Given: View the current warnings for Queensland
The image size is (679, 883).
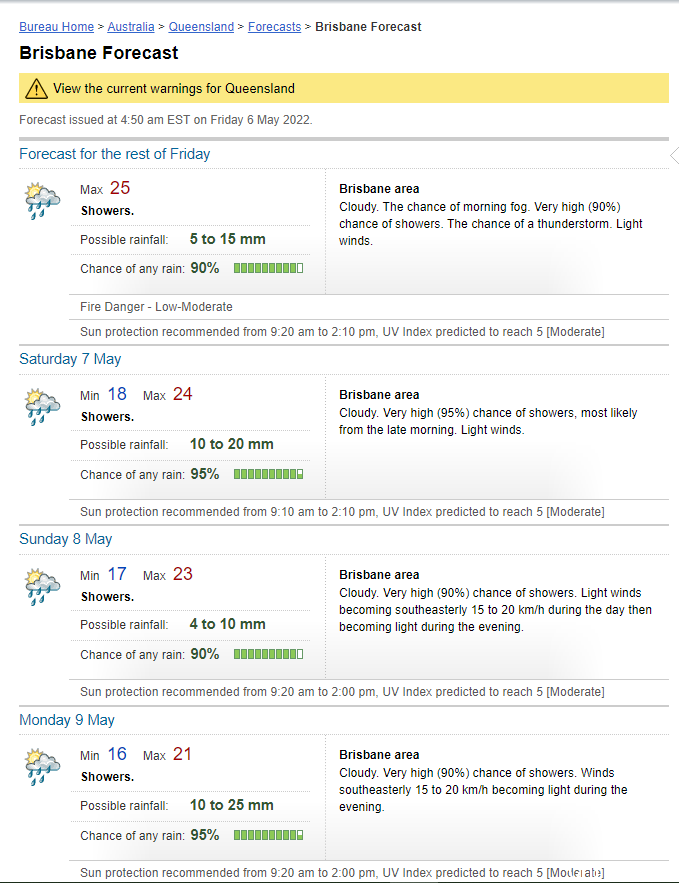Looking at the screenshot, I should tap(174, 88).
